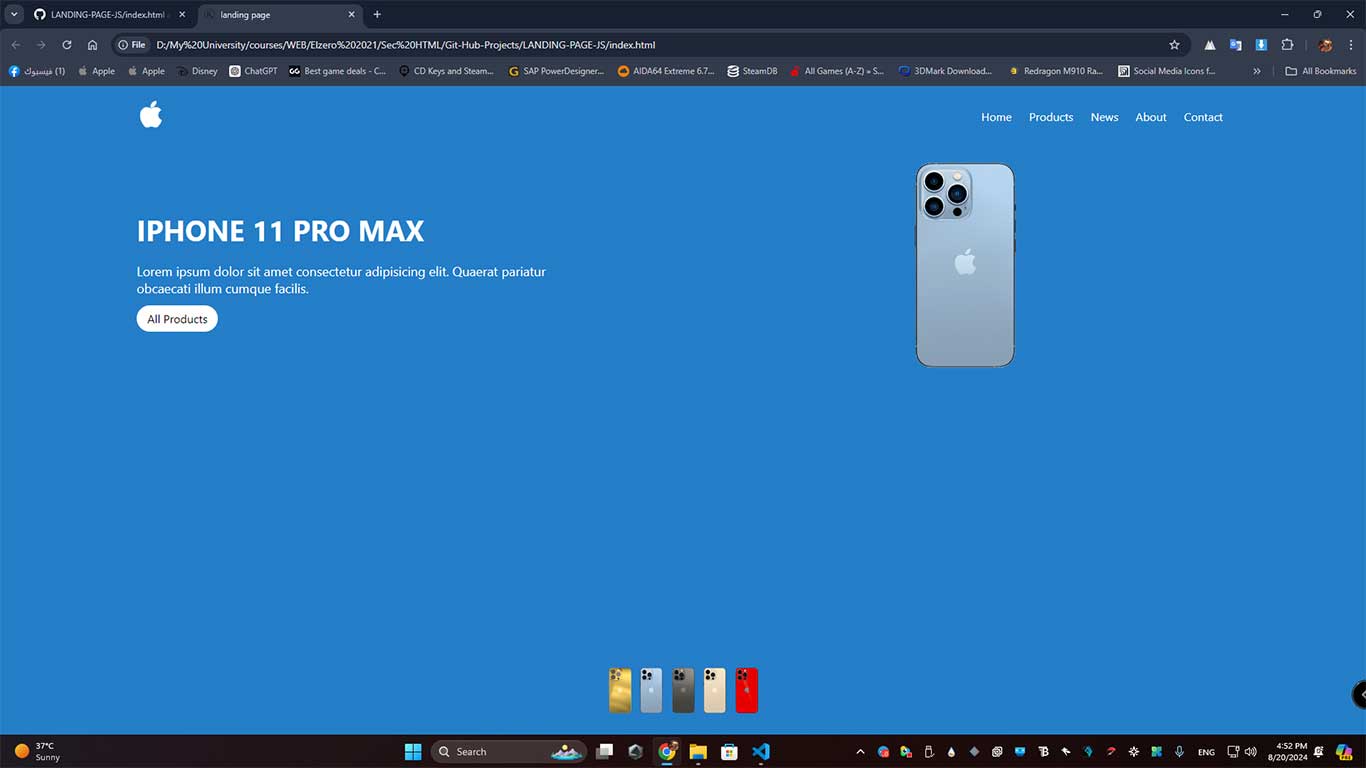Open the Extensions puzzle icon
The image size is (1366, 768).
click(1287, 45)
